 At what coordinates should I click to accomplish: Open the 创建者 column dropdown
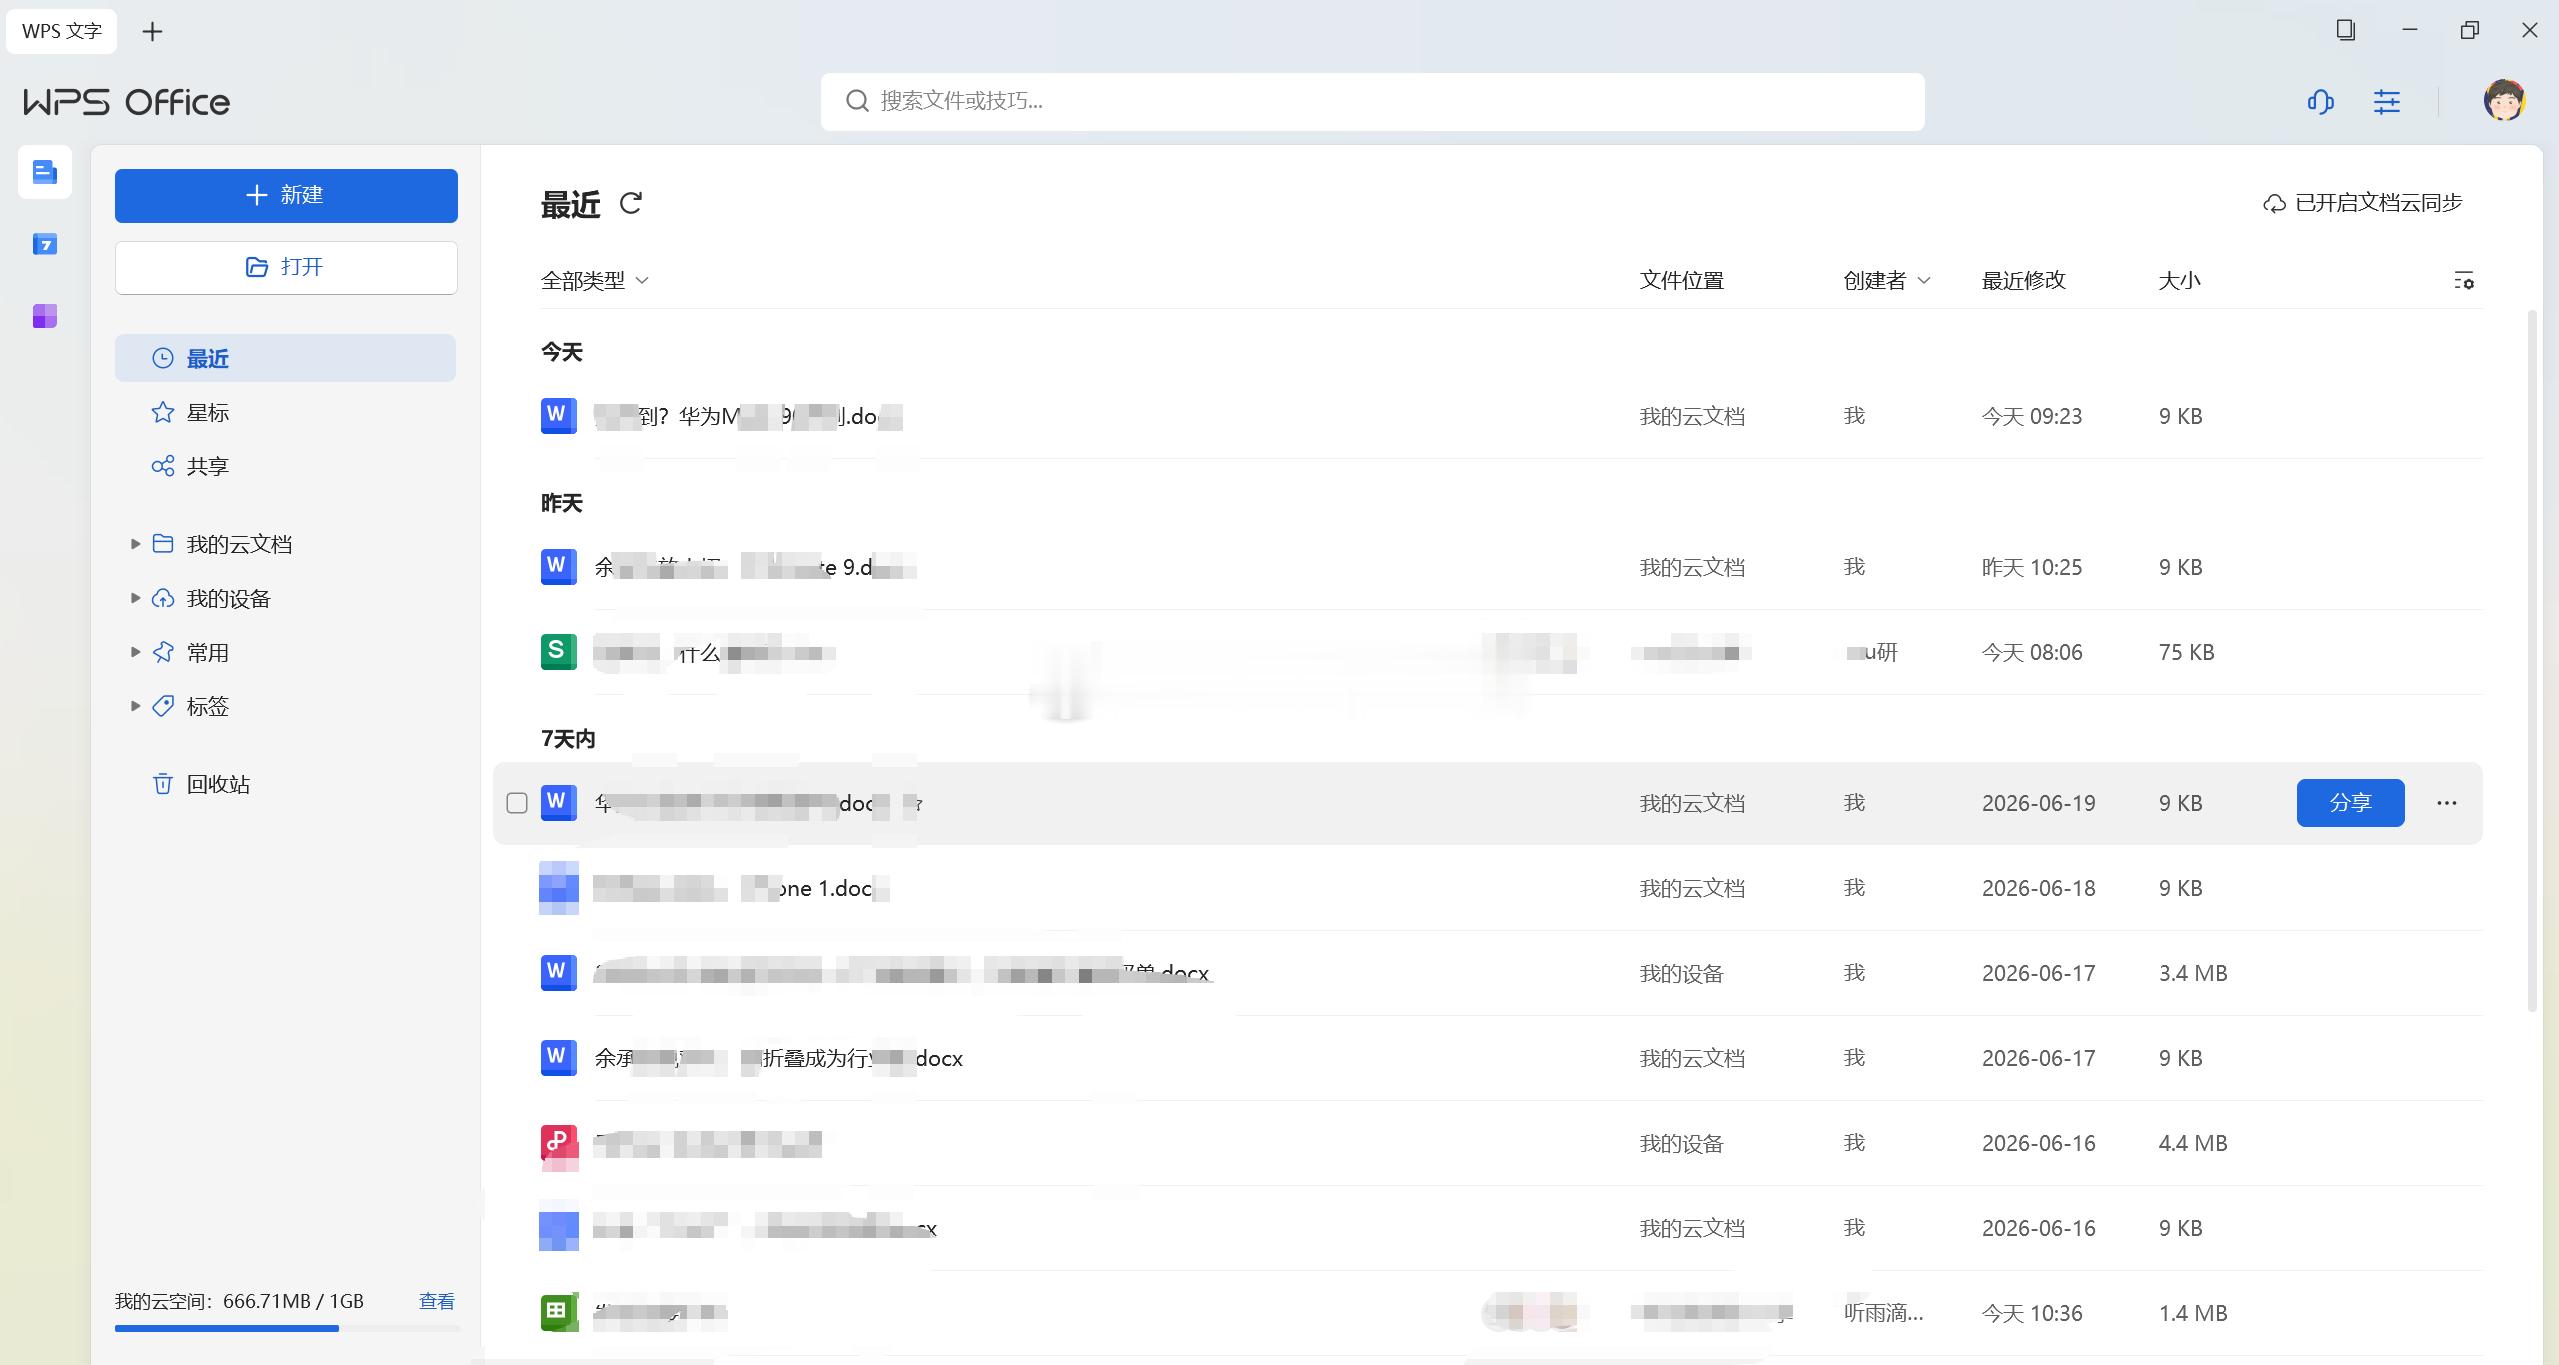coord(1886,281)
